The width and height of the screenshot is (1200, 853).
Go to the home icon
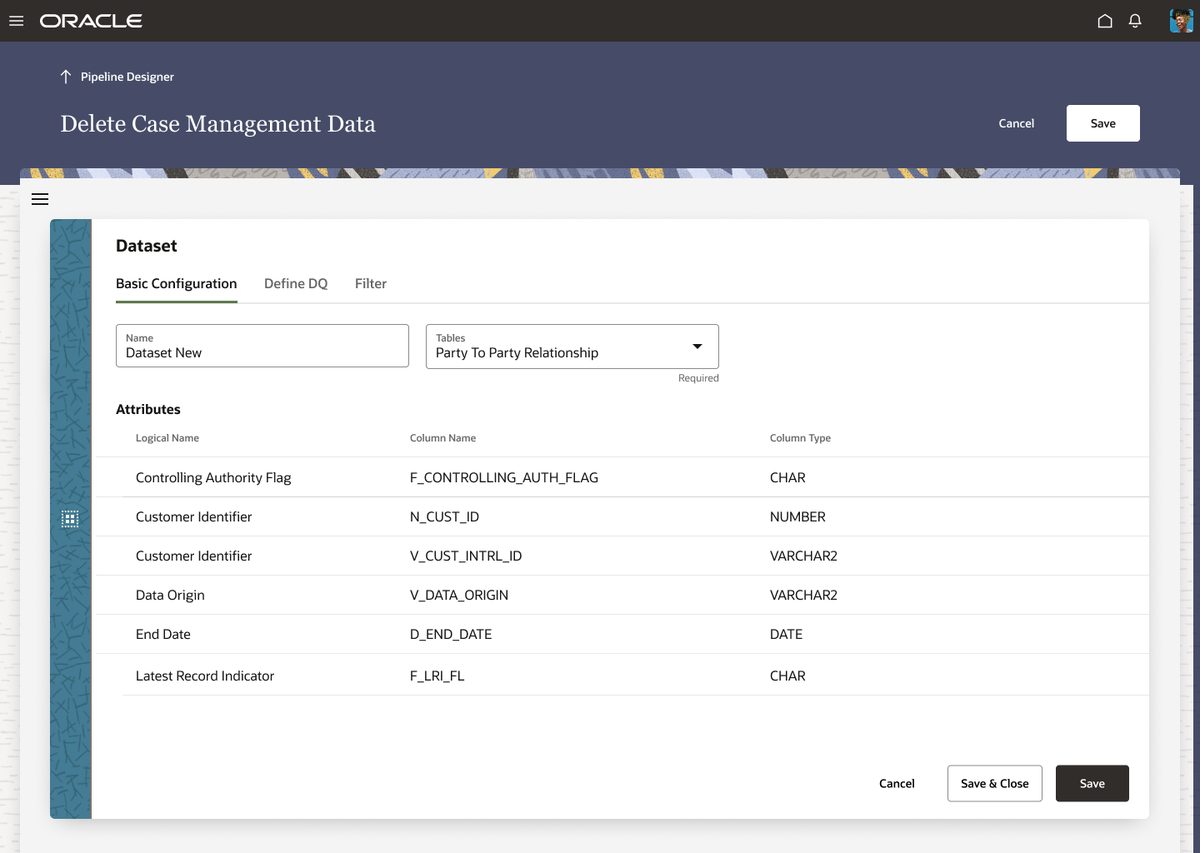[x=1105, y=21]
